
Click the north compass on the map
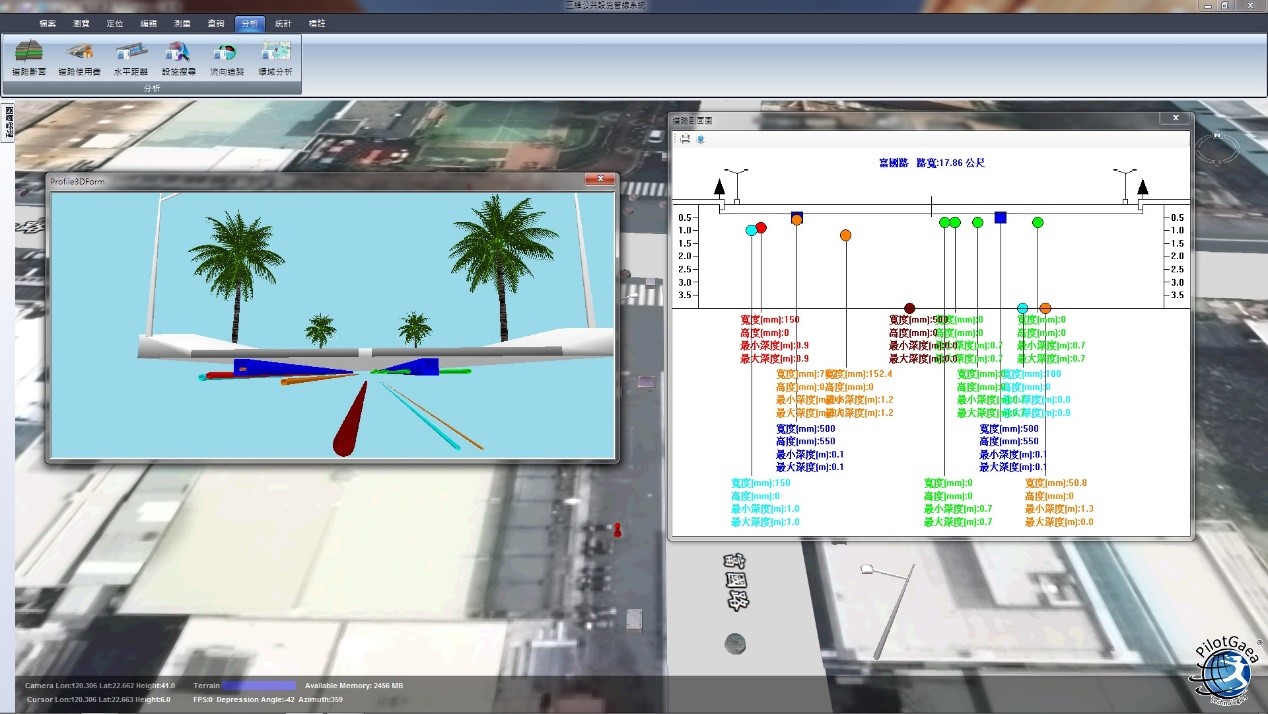[1217, 148]
